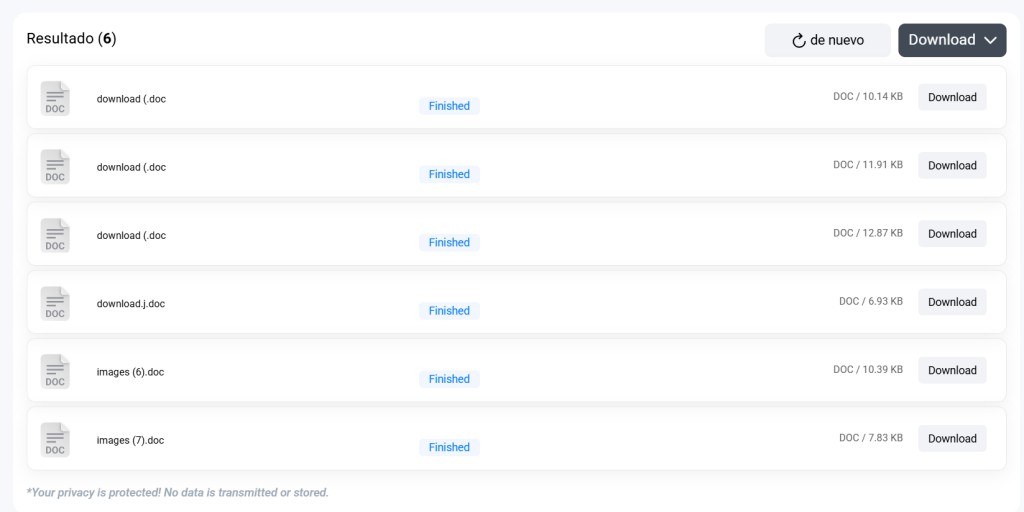Viewport: 1024px width, 512px height.
Task: Download the 12.87 KB doc file
Action: (952, 234)
